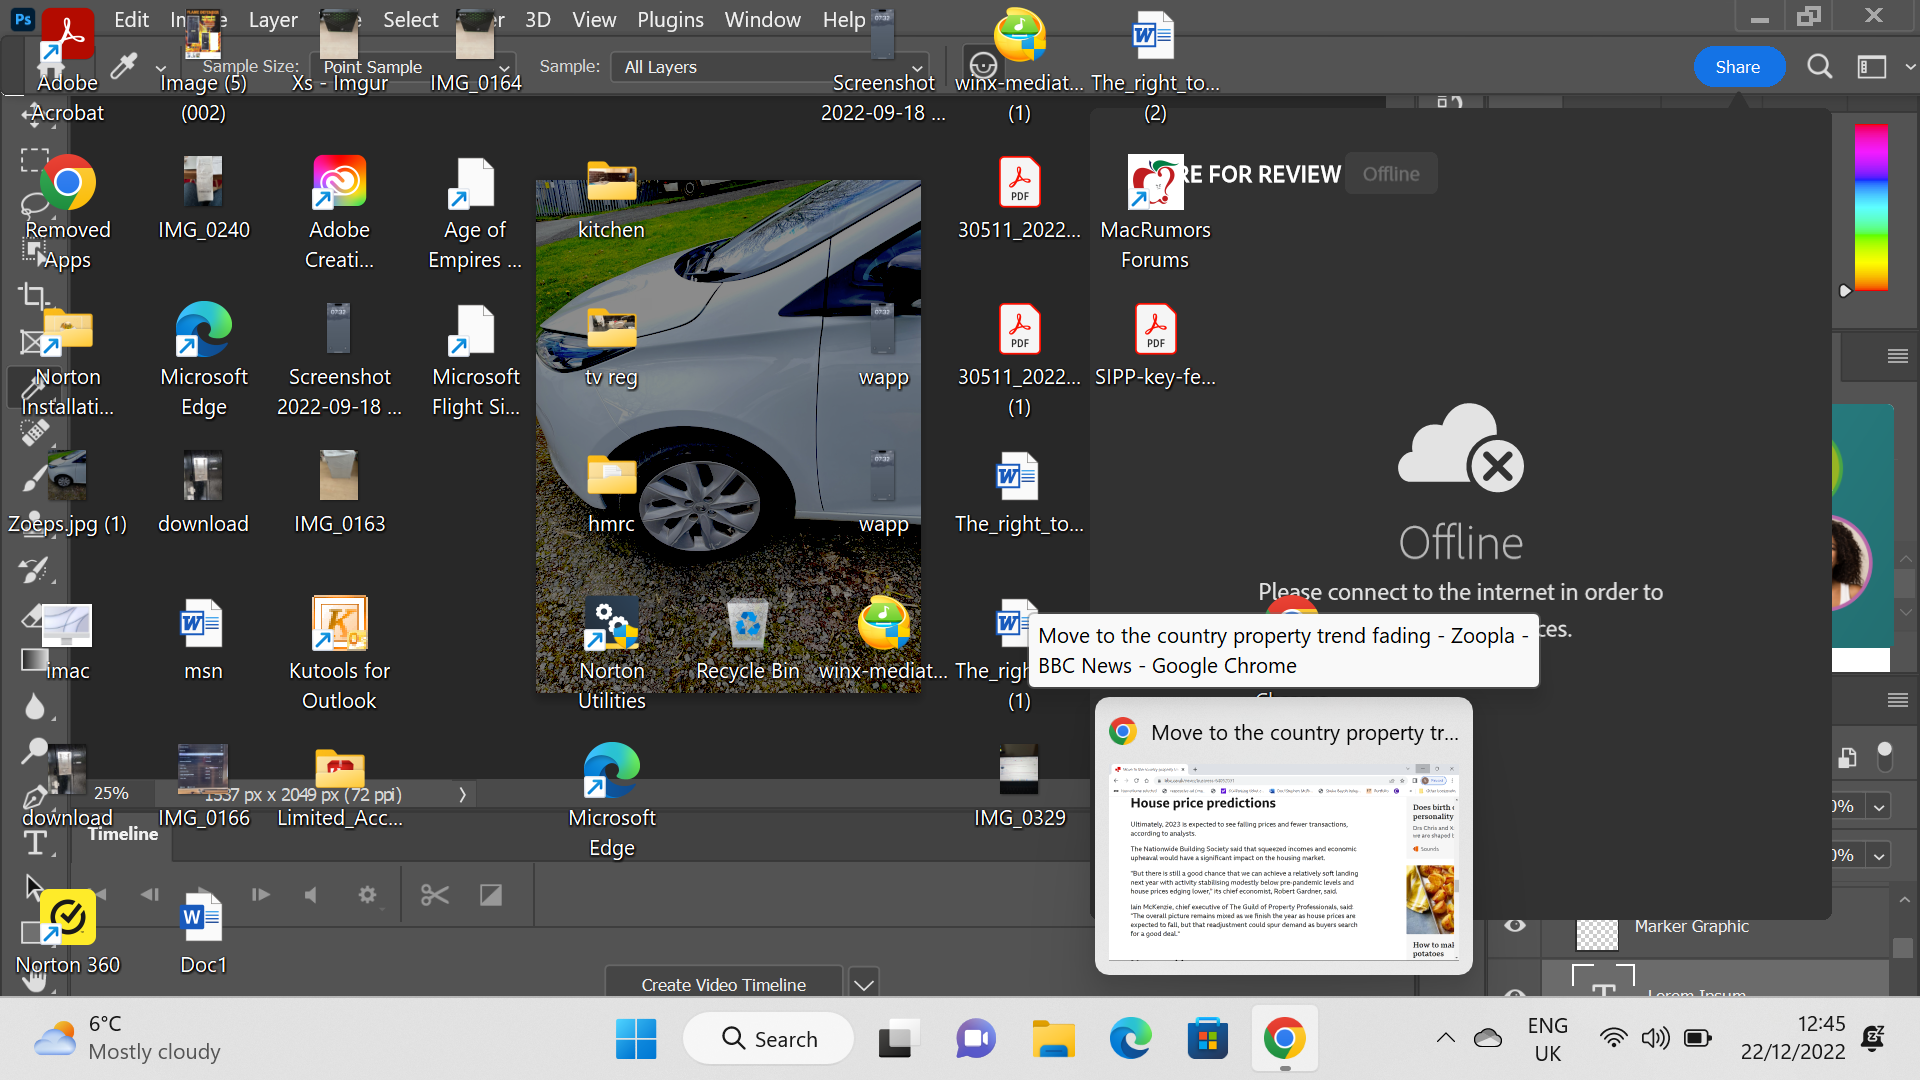Open the Select menu
Screen dimensions: 1920x1080
click(411, 20)
